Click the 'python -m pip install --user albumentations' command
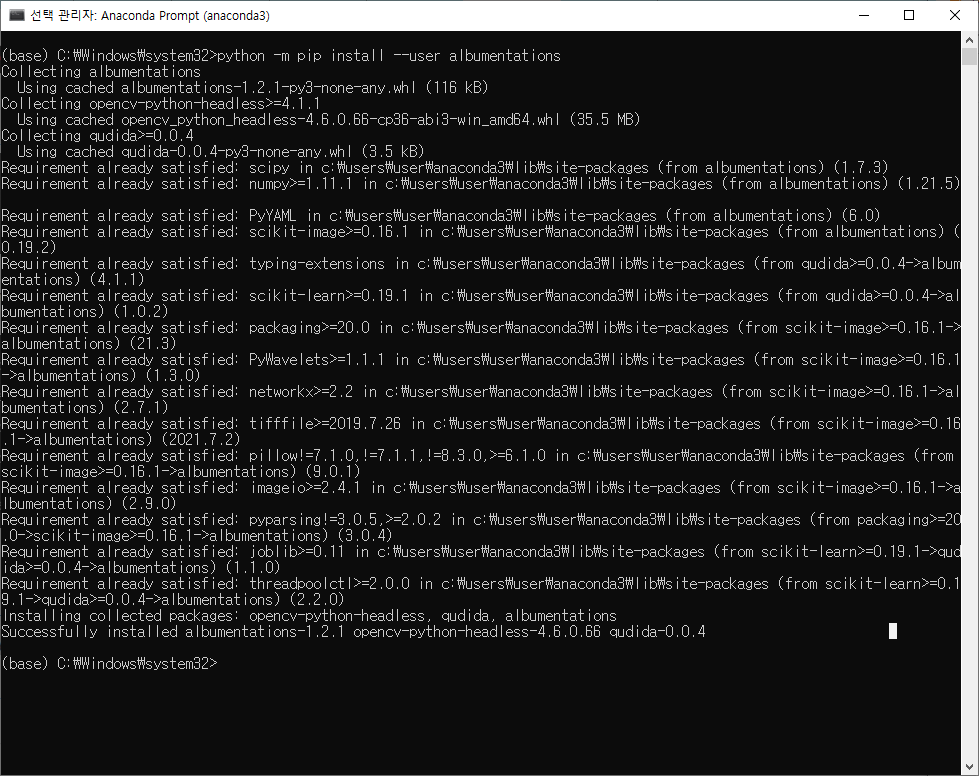This screenshot has width=979, height=776. (388, 56)
